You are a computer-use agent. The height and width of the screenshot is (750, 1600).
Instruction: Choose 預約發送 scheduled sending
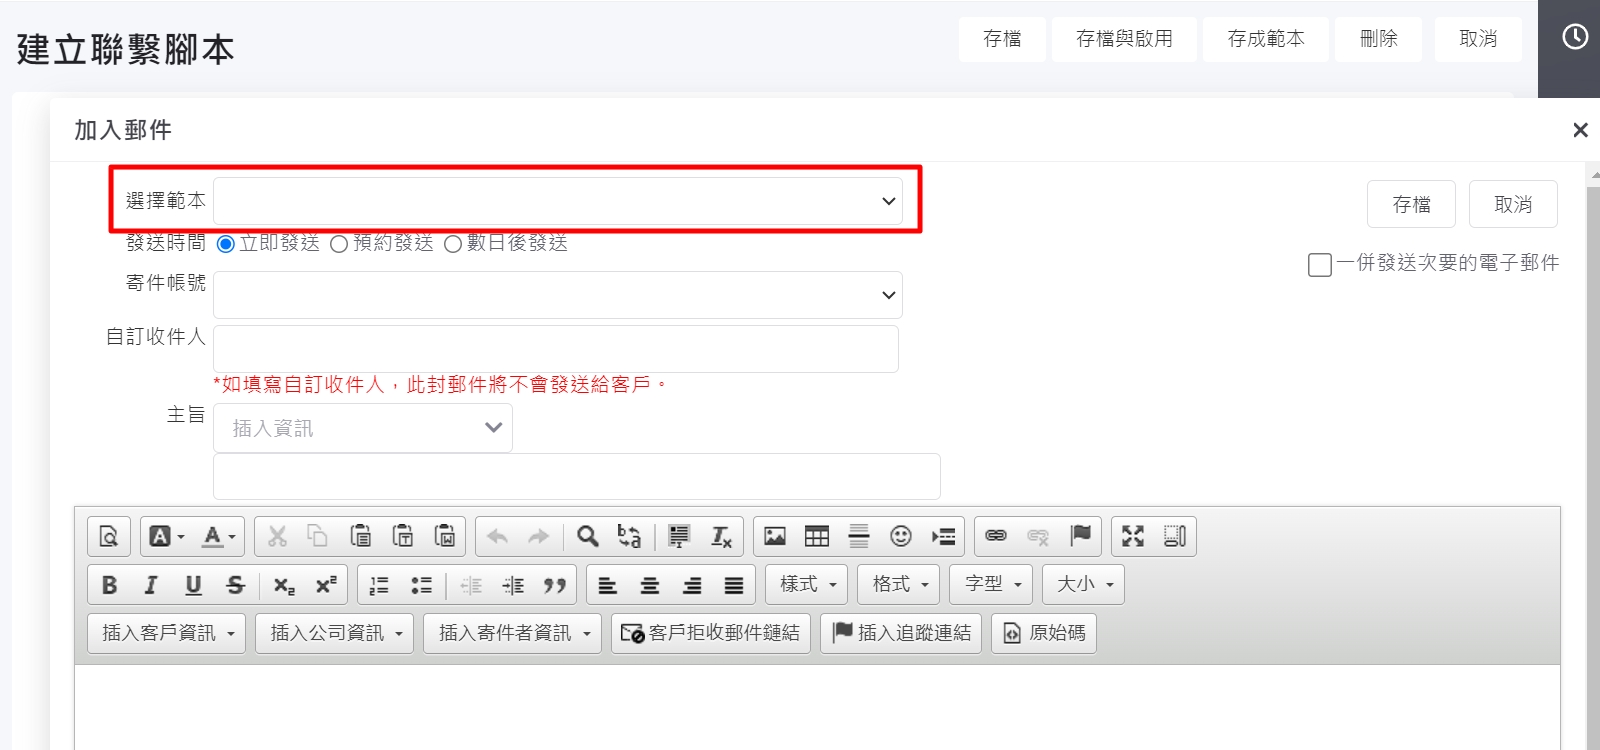click(x=339, y=244)
